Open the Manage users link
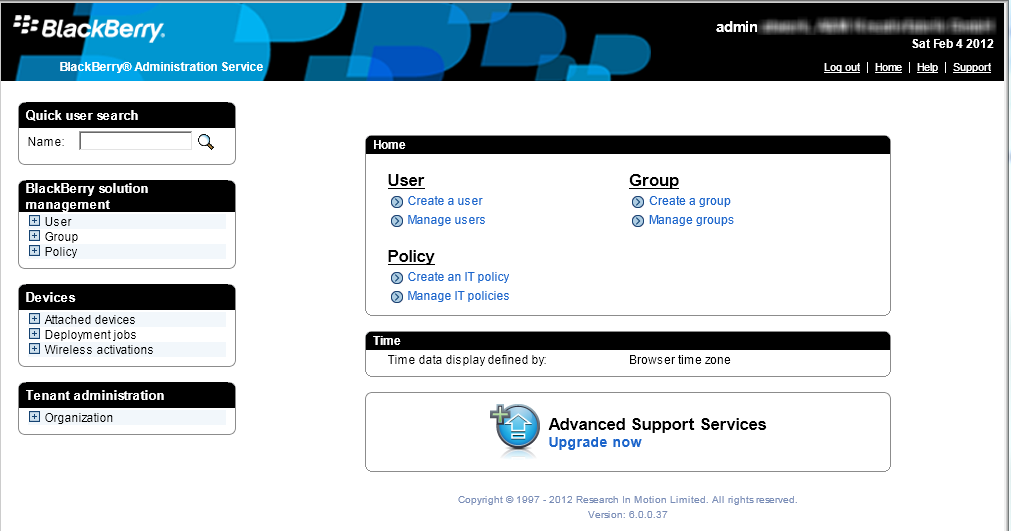1011x531 pixels. click(446, 220)
